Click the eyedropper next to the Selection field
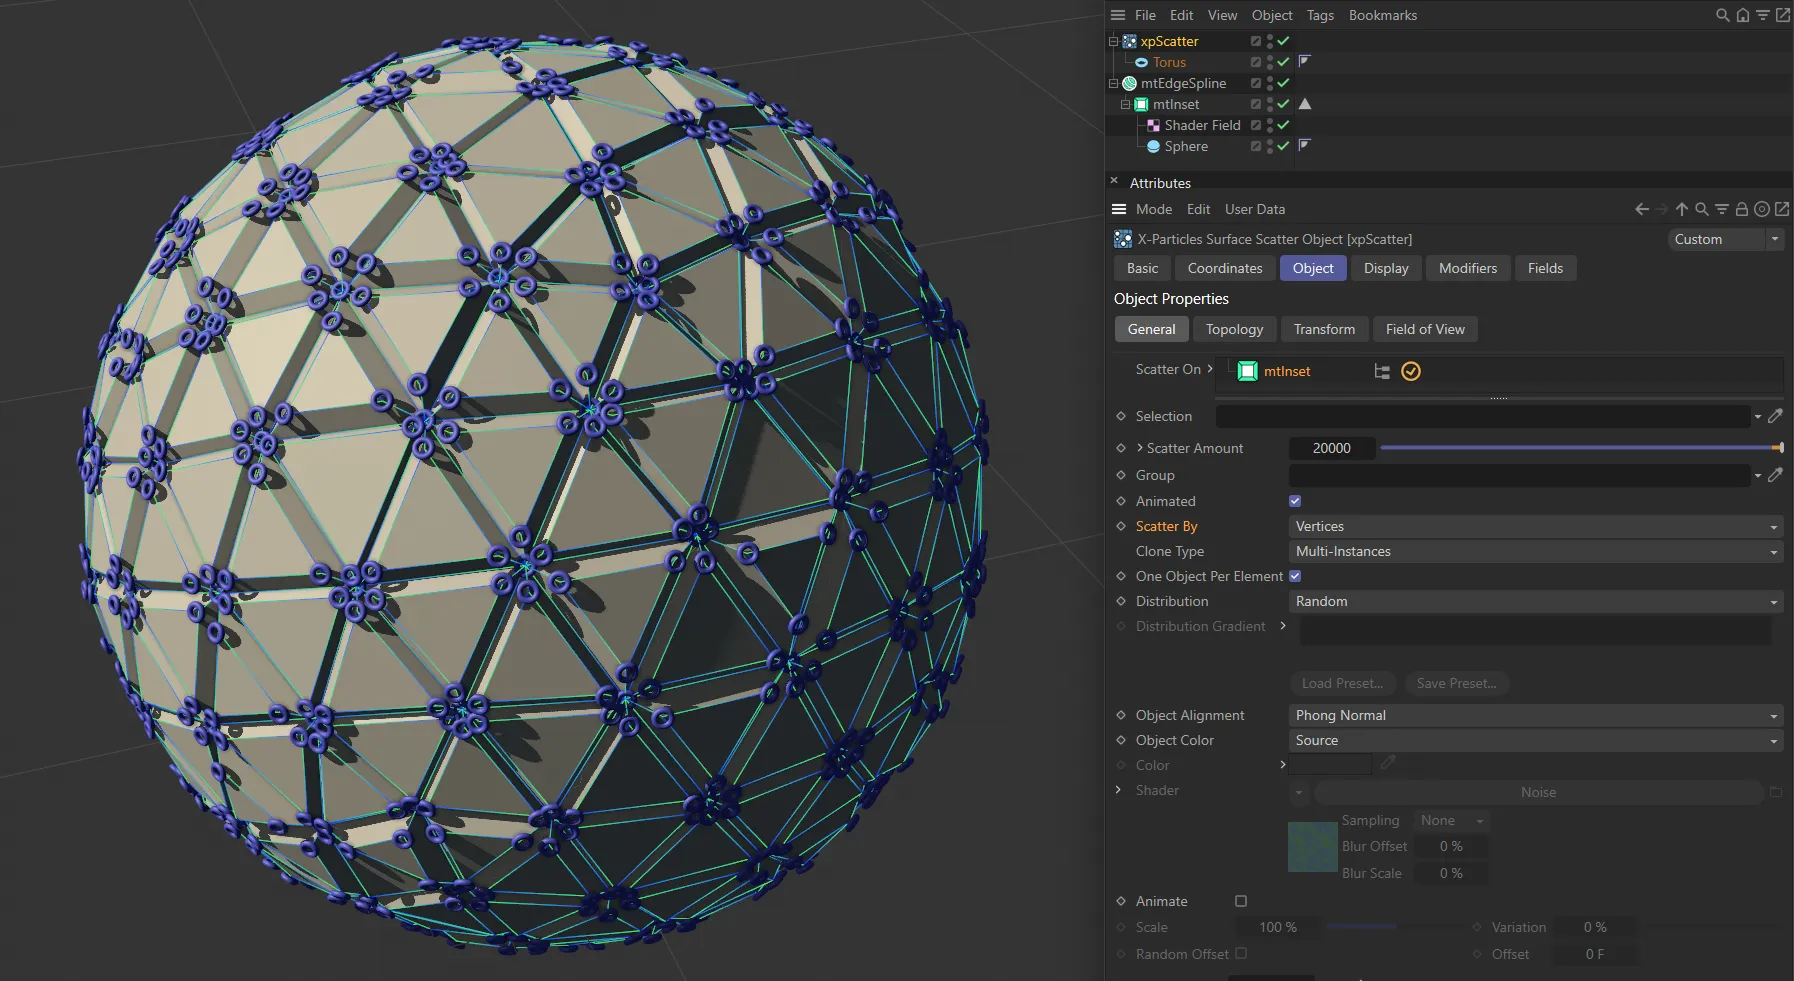This screenshot has height=981, width=1794. point(1777,416)
